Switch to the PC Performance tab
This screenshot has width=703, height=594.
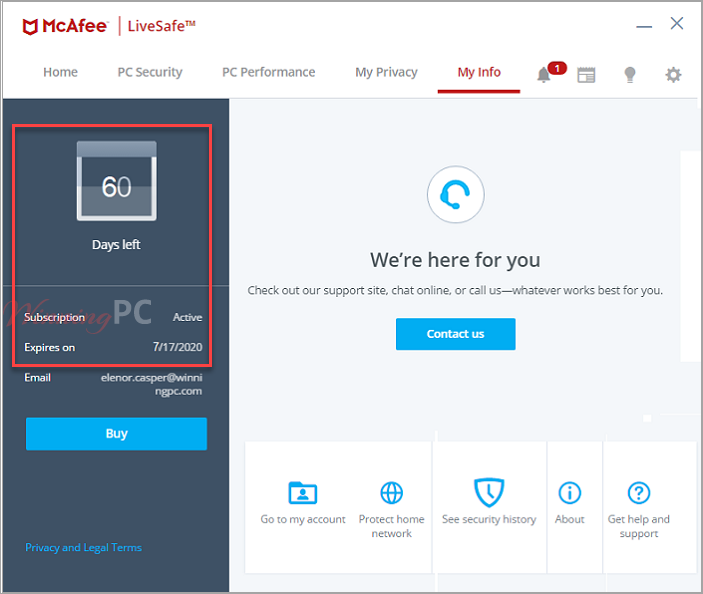[269, 72]
